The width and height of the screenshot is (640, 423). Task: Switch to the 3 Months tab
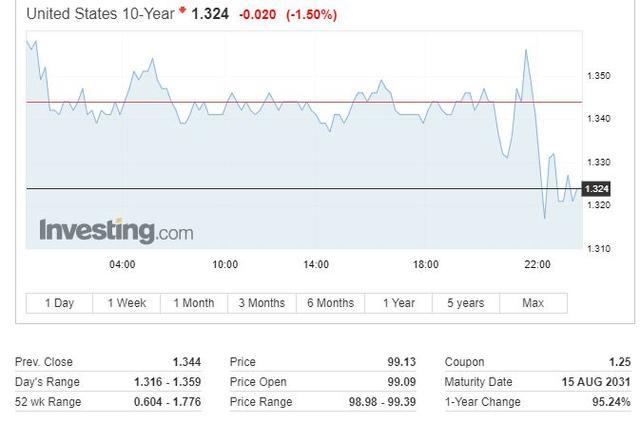[x=261, y=303]
